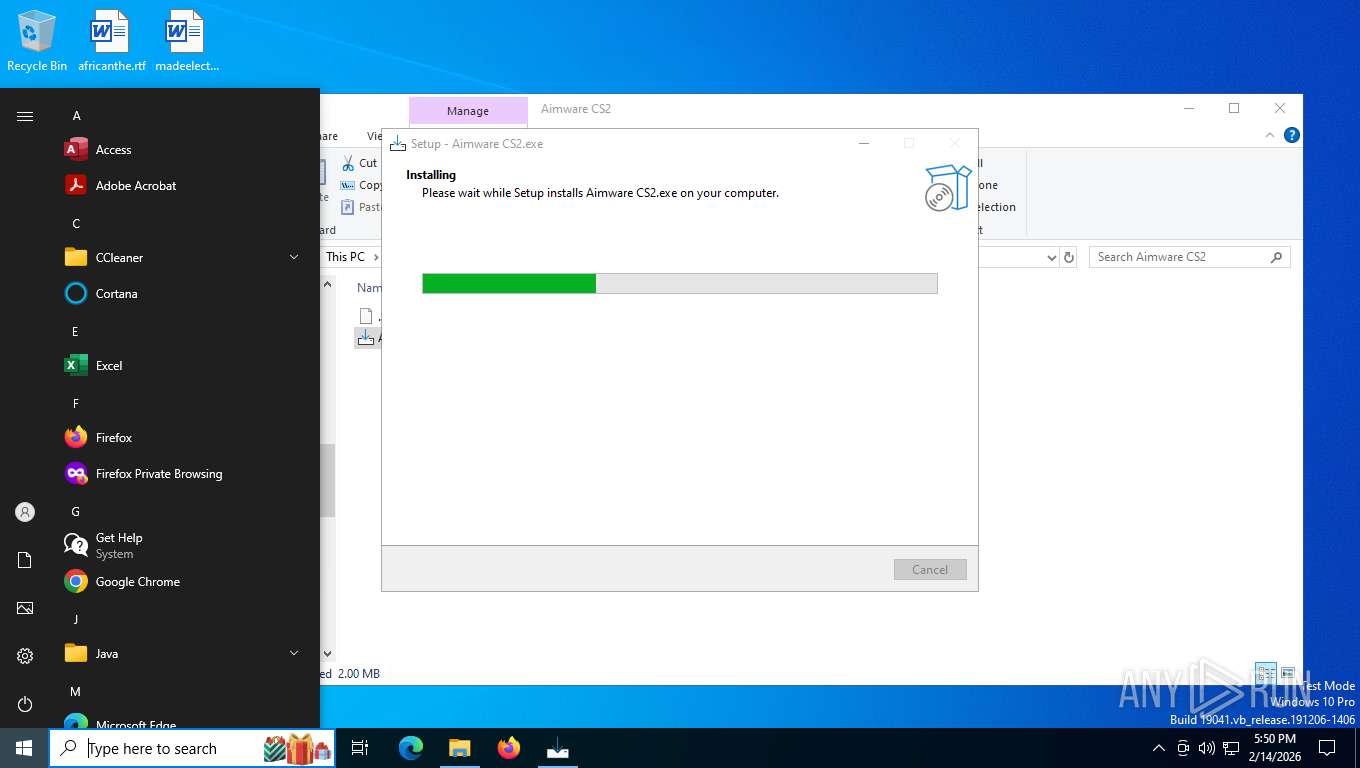Image resolution: width=1360 pixels, height=768 pixels.
Task: Show hidden system tray icons
Action: click(1159, 748)
